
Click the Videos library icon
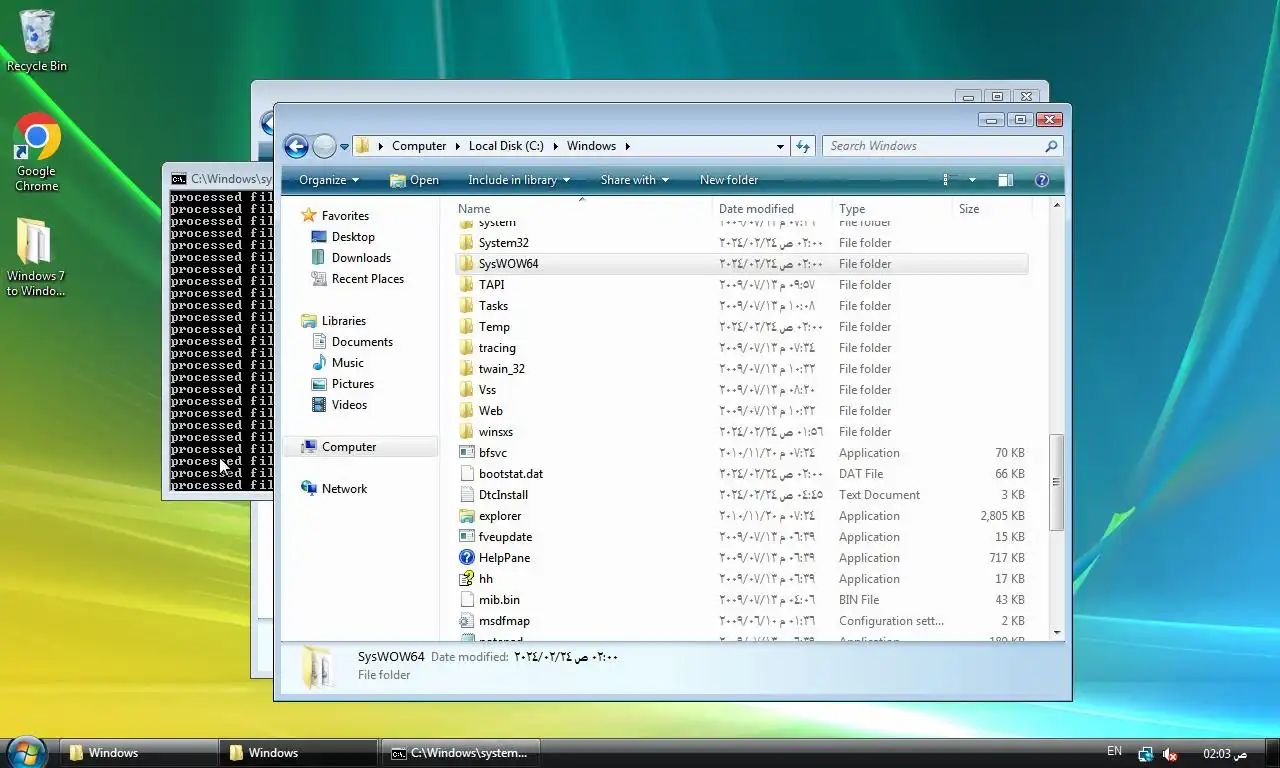[x=319, y=405]
